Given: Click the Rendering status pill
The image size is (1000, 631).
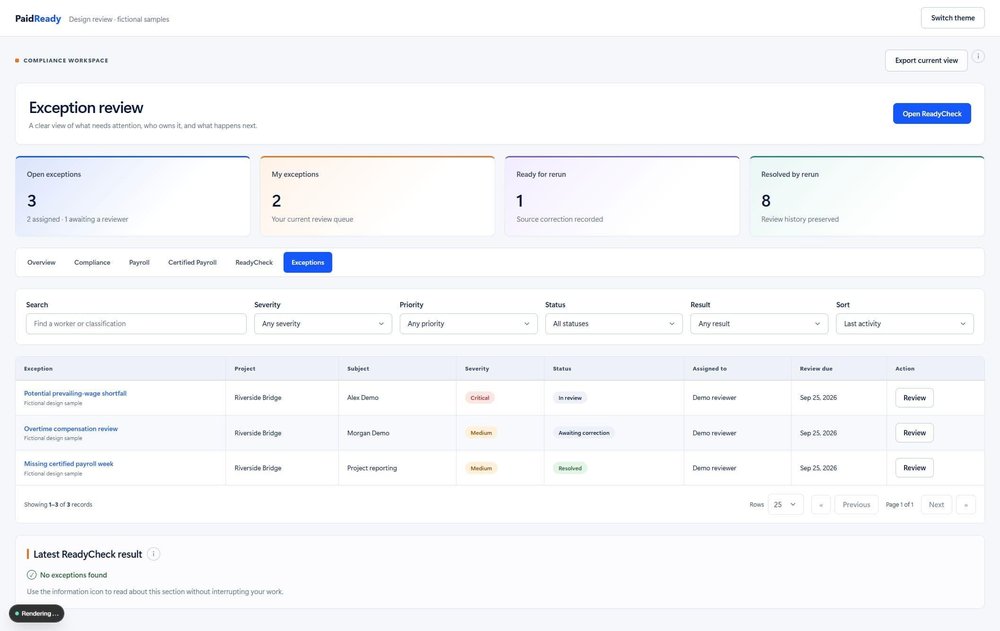Looking at the screenshot, I should pos(36,613).
